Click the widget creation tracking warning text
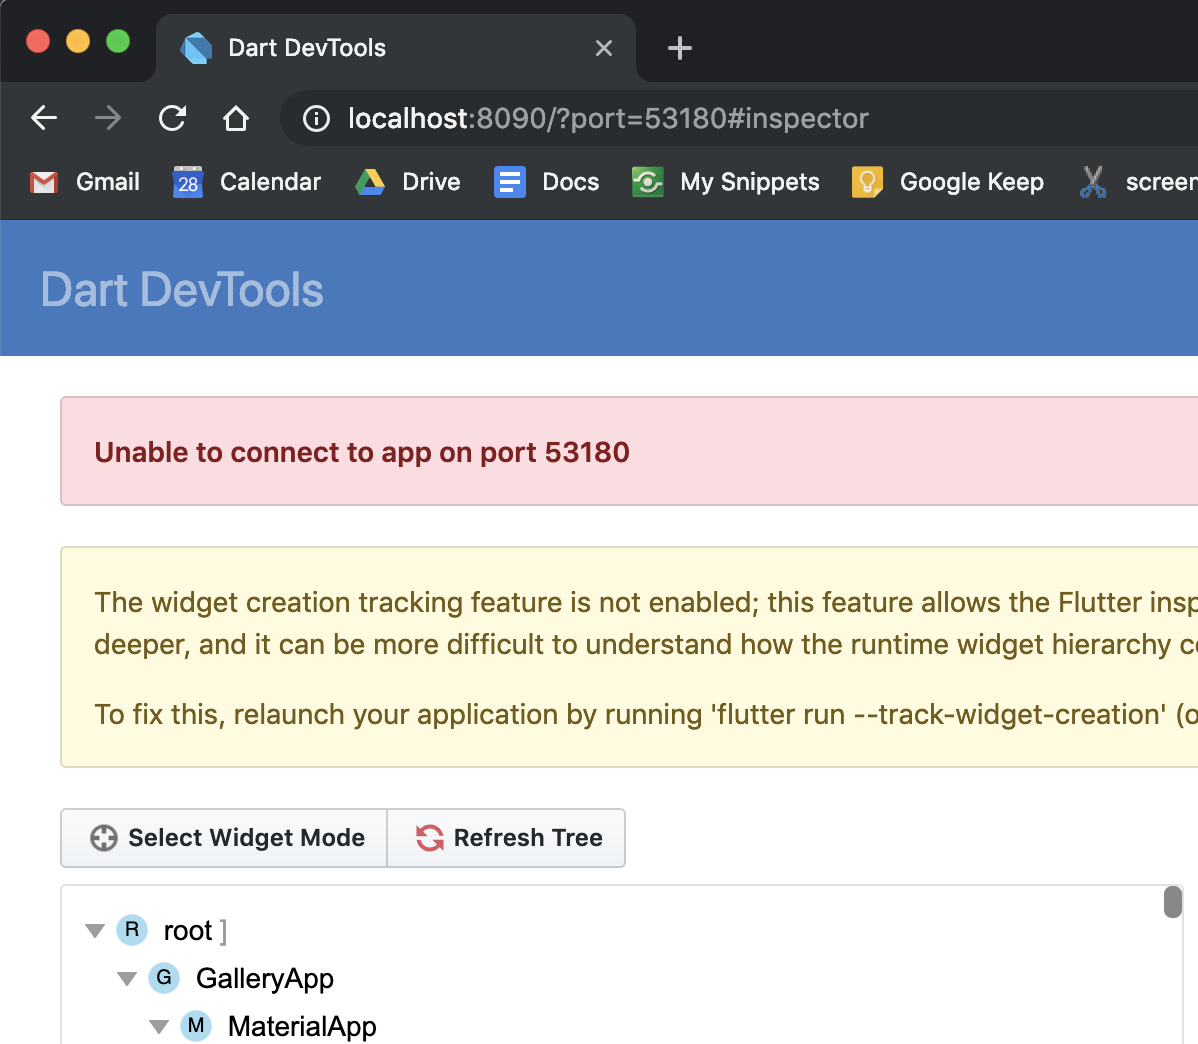The width and height of the screenshot is (1198, 1044). coord(646,623)
